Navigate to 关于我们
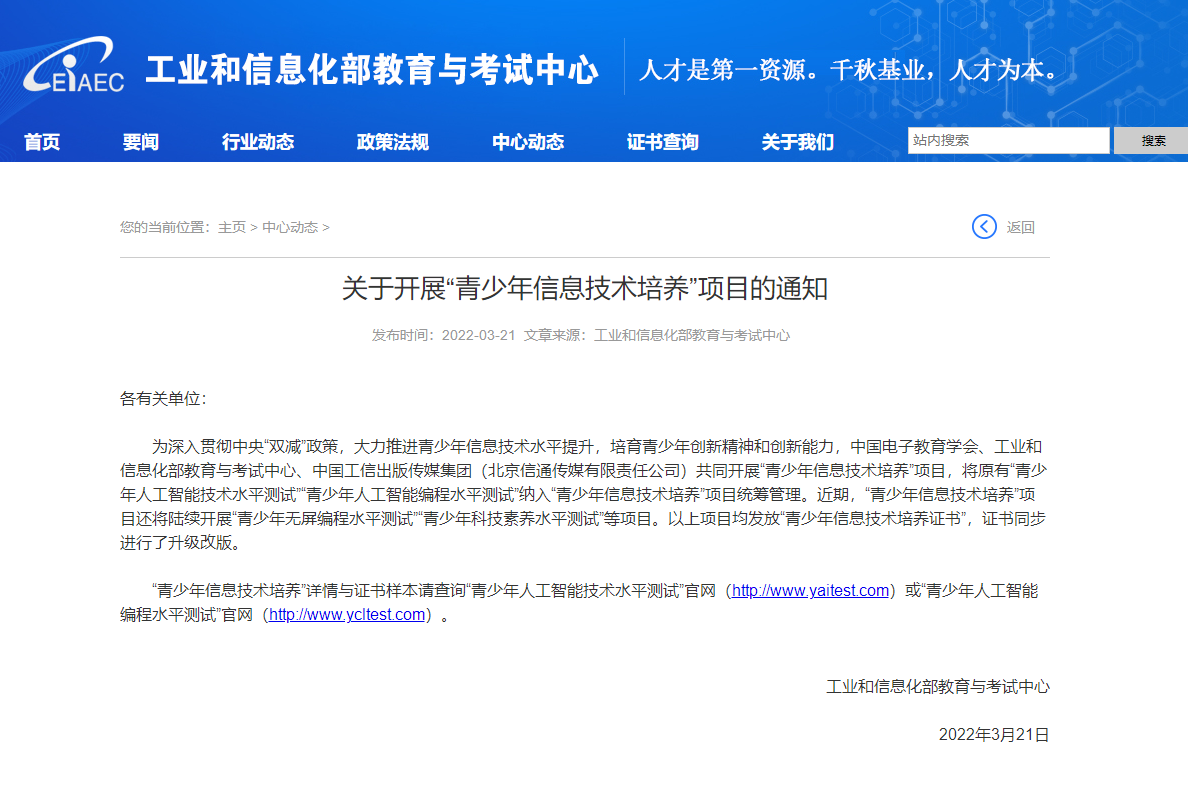Screen dimensions: 1188x805 point(797,142)
